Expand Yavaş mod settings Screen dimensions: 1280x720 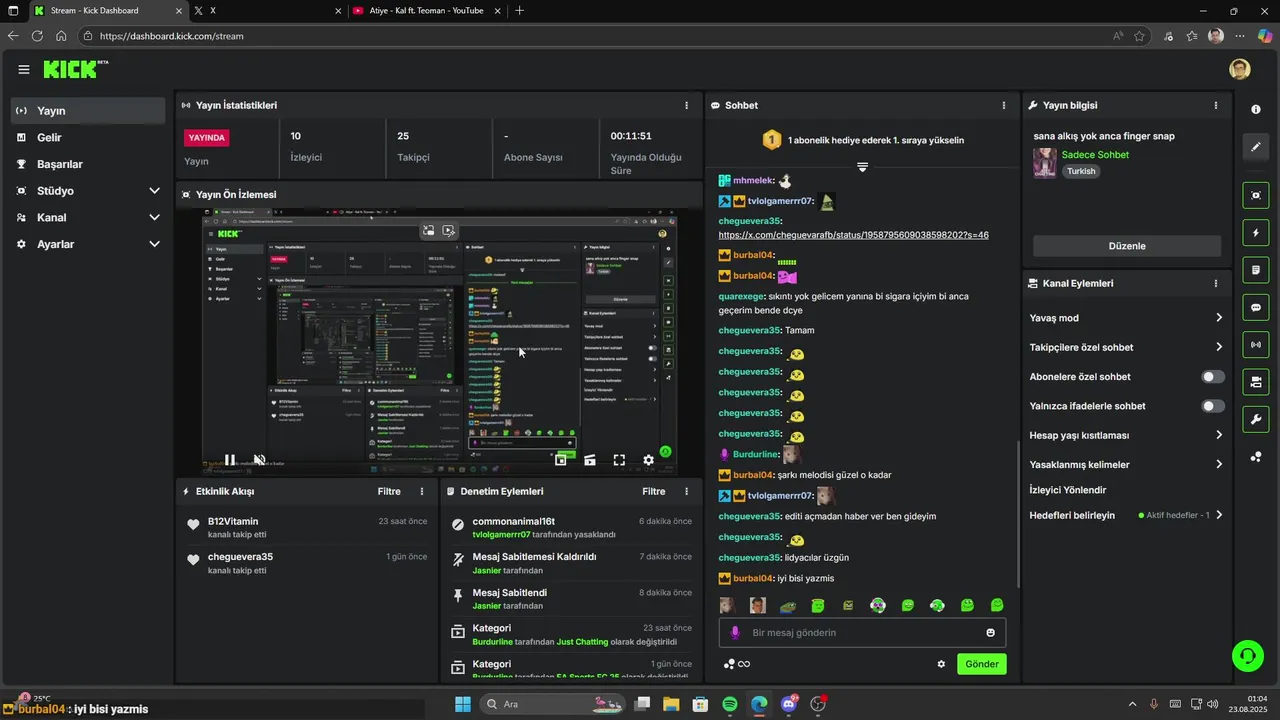1126,318
